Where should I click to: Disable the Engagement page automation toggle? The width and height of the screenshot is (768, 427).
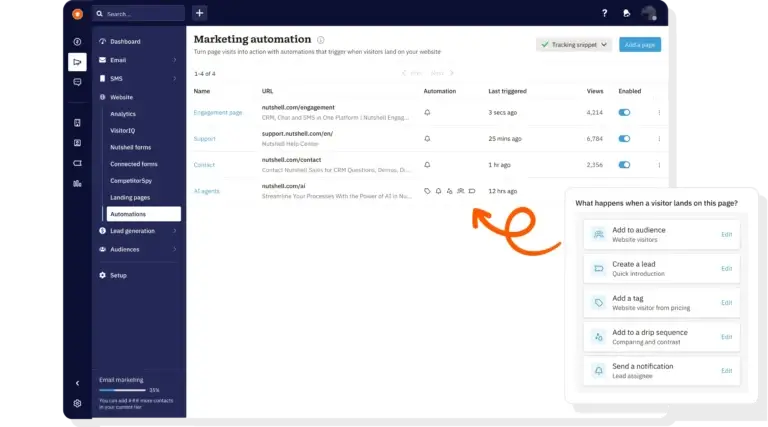(624, 113)
